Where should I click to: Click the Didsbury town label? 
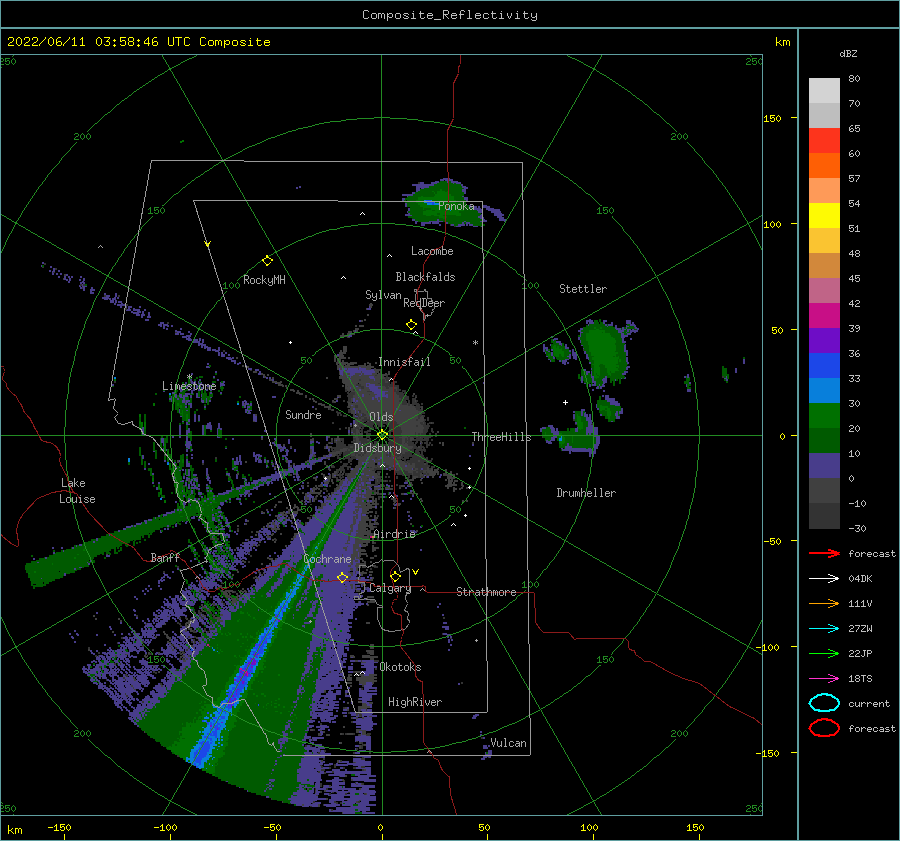coord(377,448)
